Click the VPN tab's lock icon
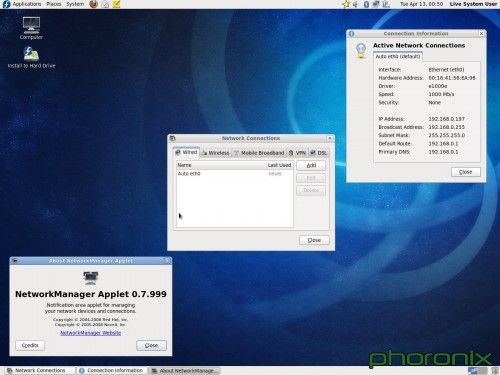The height and width of the screenshot is (375, 500). pos(291,153)
